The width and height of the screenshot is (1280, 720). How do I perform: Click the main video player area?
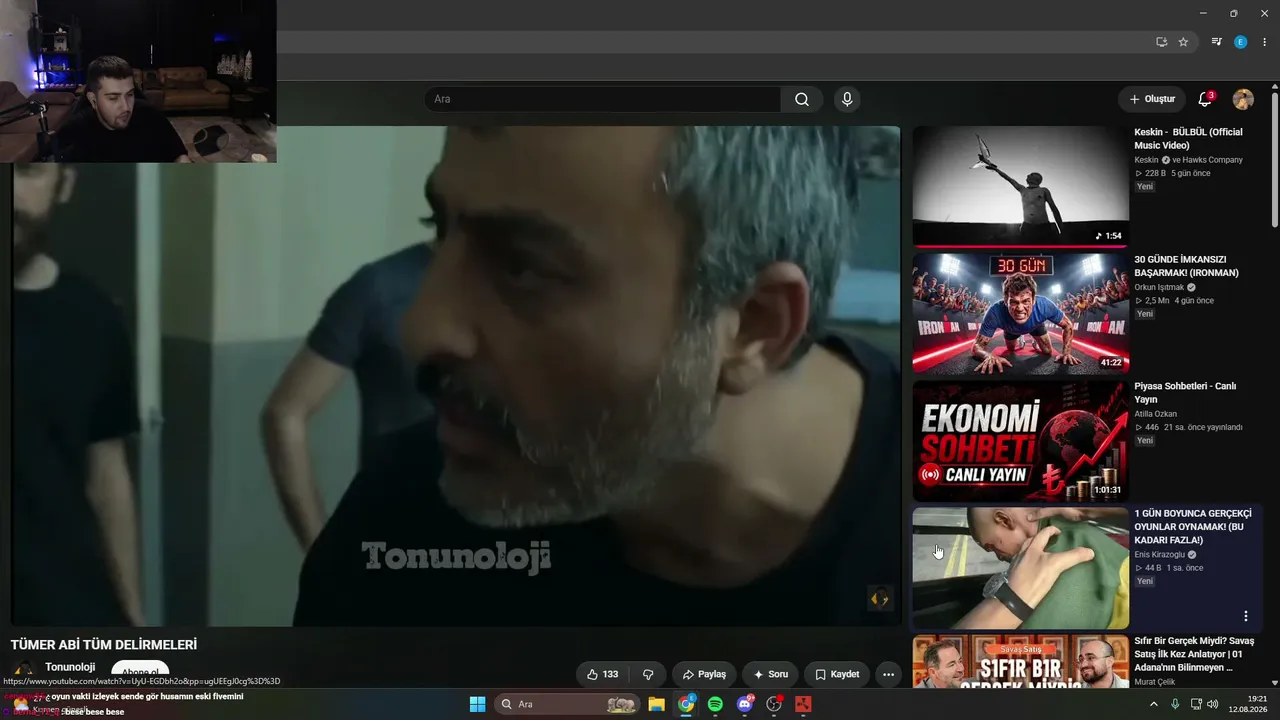point(456,376)
